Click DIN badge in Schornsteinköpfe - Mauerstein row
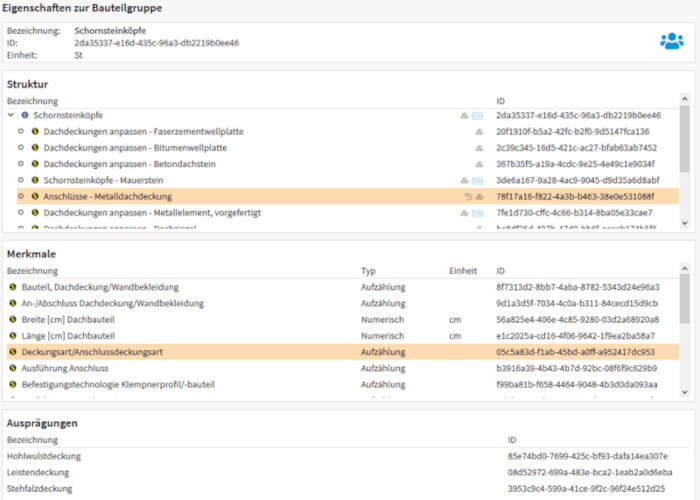Screen dimensions: 700x500 pyautogui.click(x=478, y=181)
